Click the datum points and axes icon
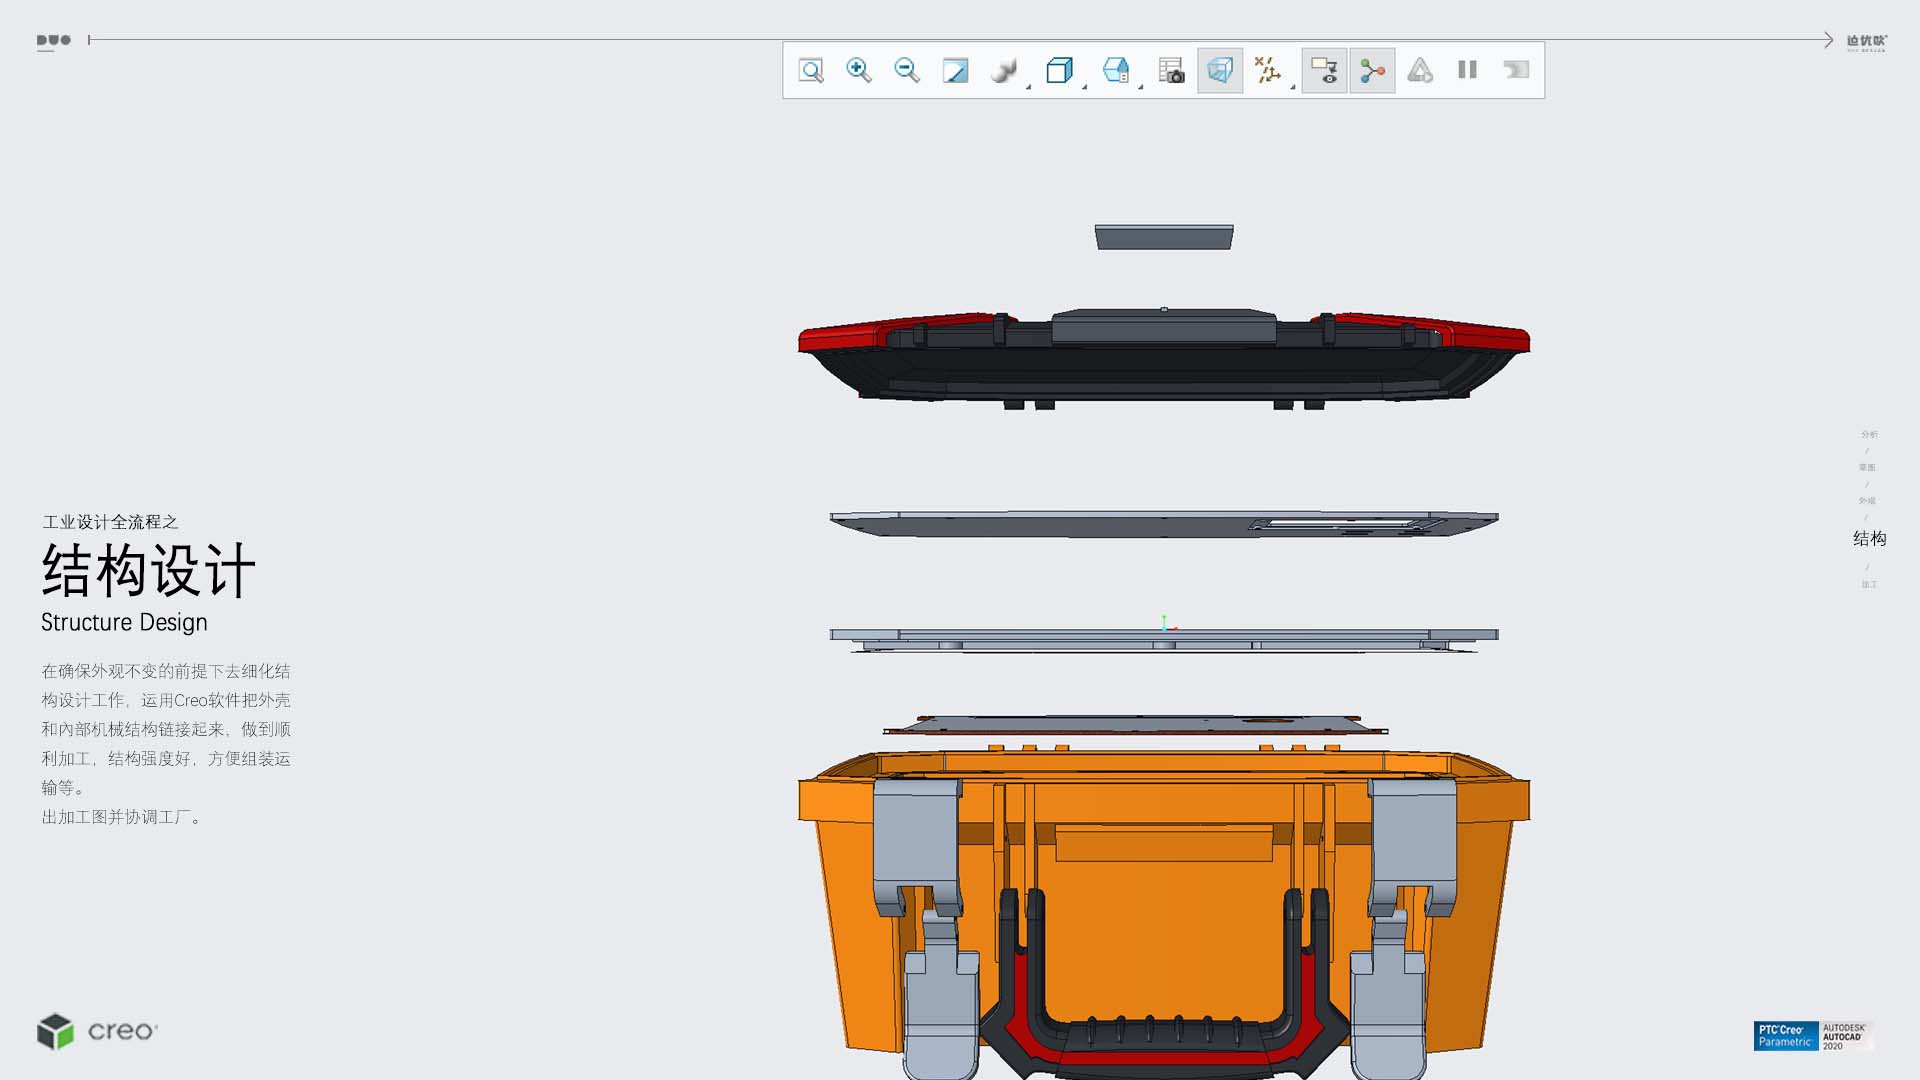 1267,70
